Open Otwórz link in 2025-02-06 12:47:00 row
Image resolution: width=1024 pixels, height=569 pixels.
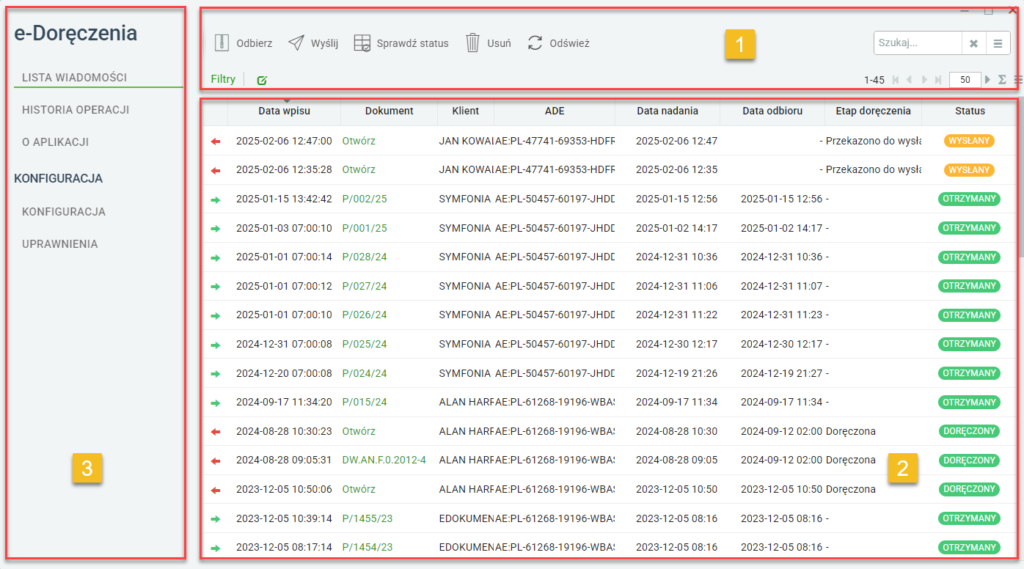[359, 141]
